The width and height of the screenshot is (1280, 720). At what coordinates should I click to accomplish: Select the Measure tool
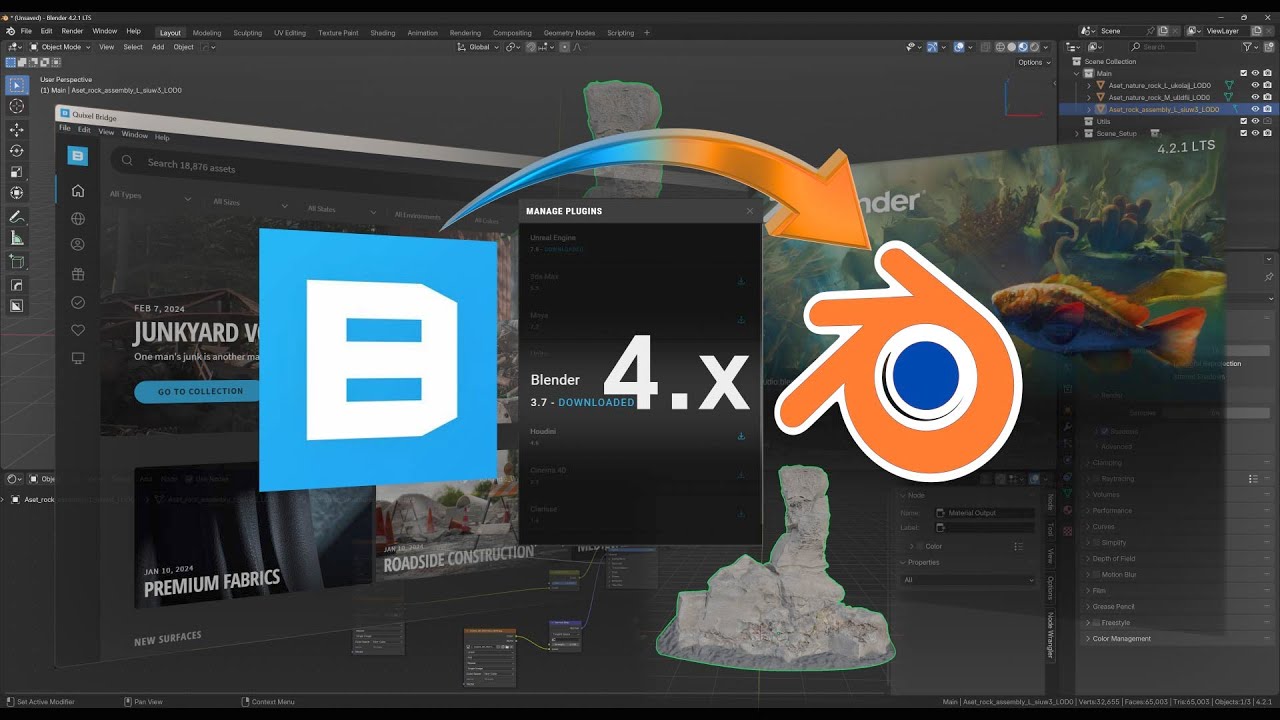[x=17, y=238]
